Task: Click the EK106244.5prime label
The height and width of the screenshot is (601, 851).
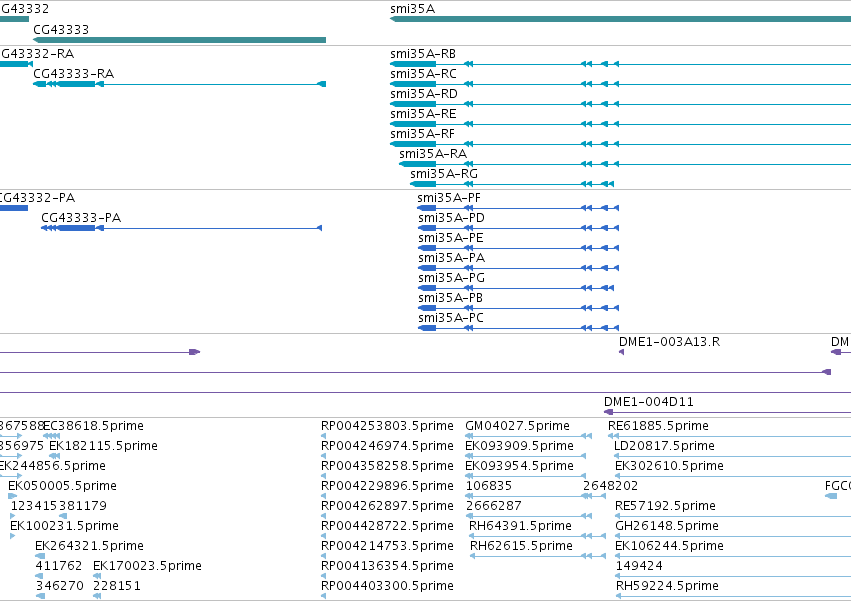Action: [x=669, y=546]
